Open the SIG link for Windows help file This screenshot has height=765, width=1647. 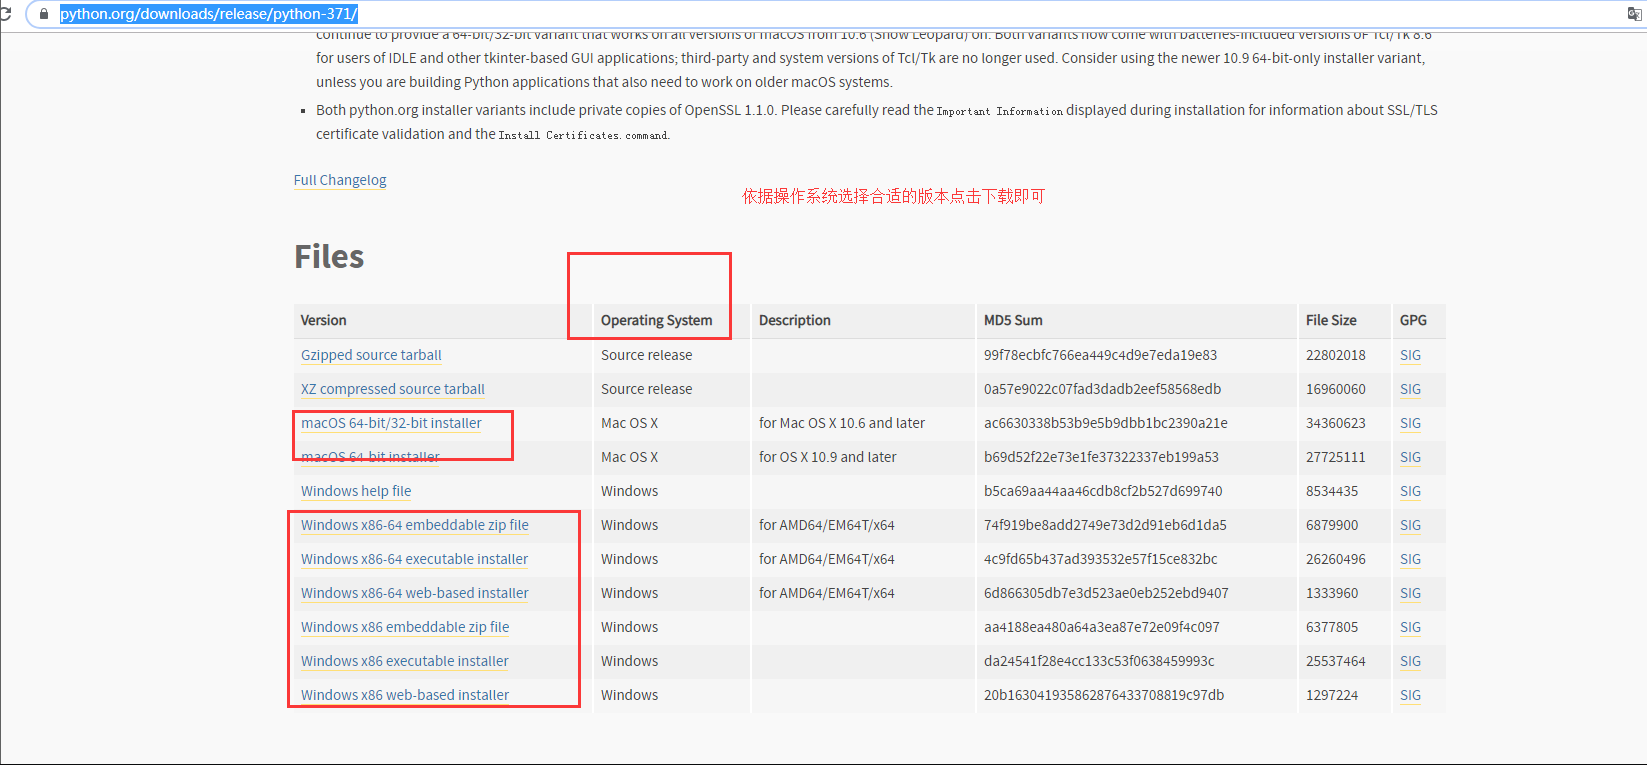click(1410, 491)
